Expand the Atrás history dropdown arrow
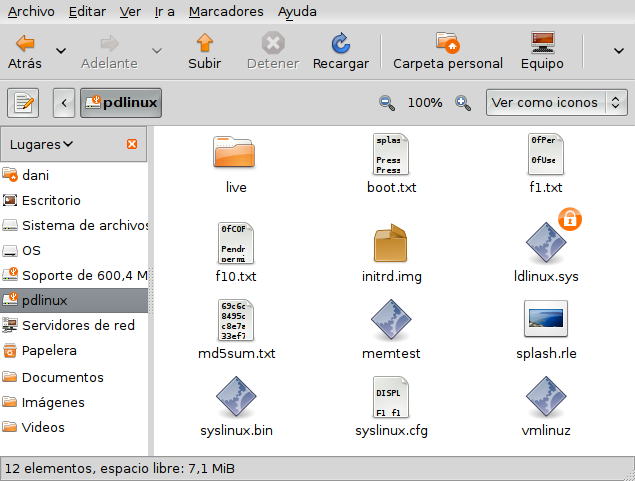Screen dimensions: 635x481 click(x=61, y=51)
